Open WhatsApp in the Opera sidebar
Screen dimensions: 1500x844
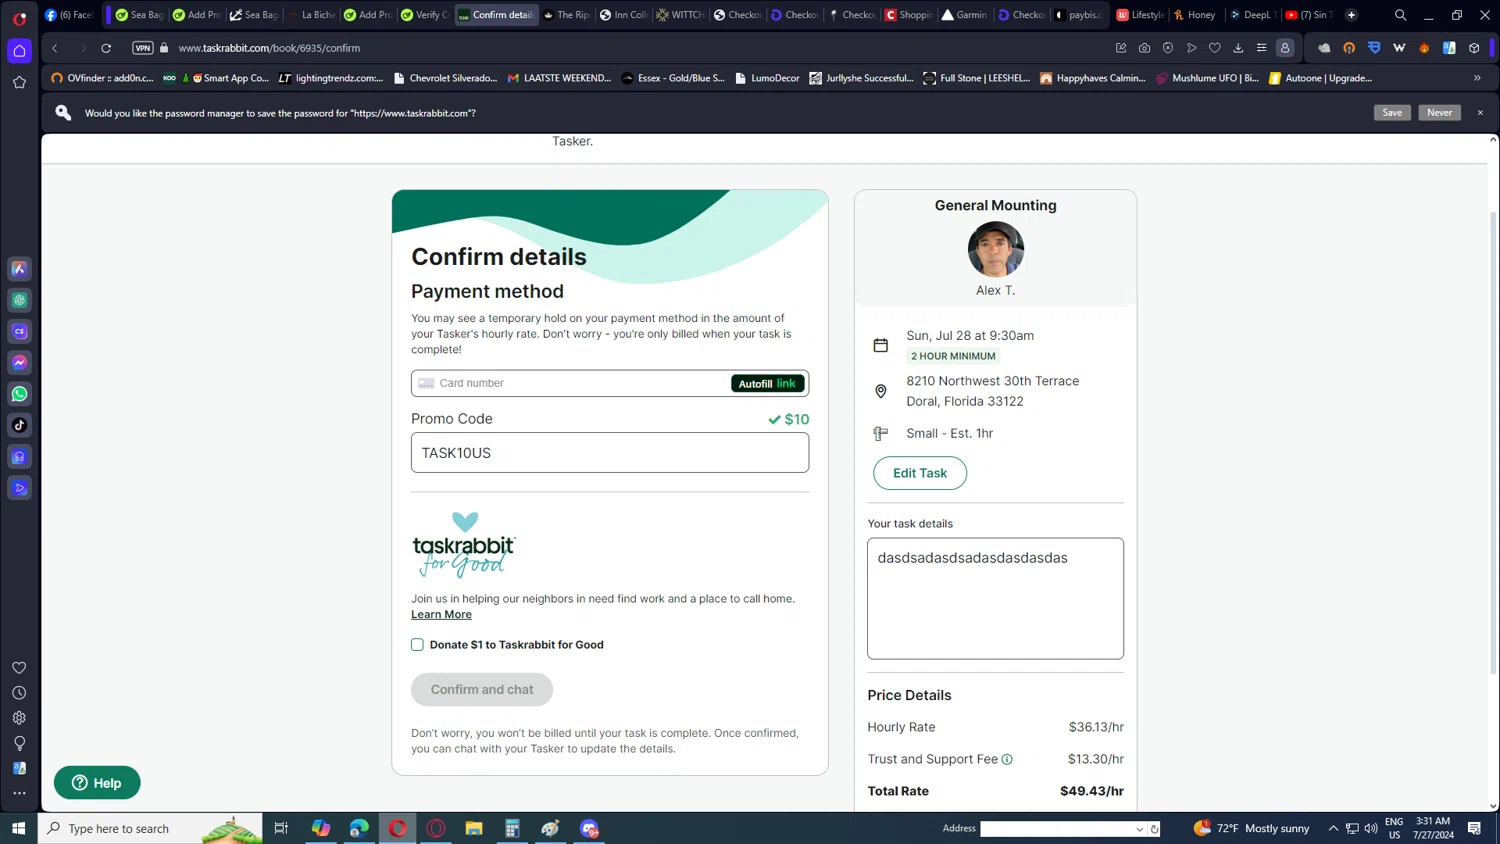(19, 394)
